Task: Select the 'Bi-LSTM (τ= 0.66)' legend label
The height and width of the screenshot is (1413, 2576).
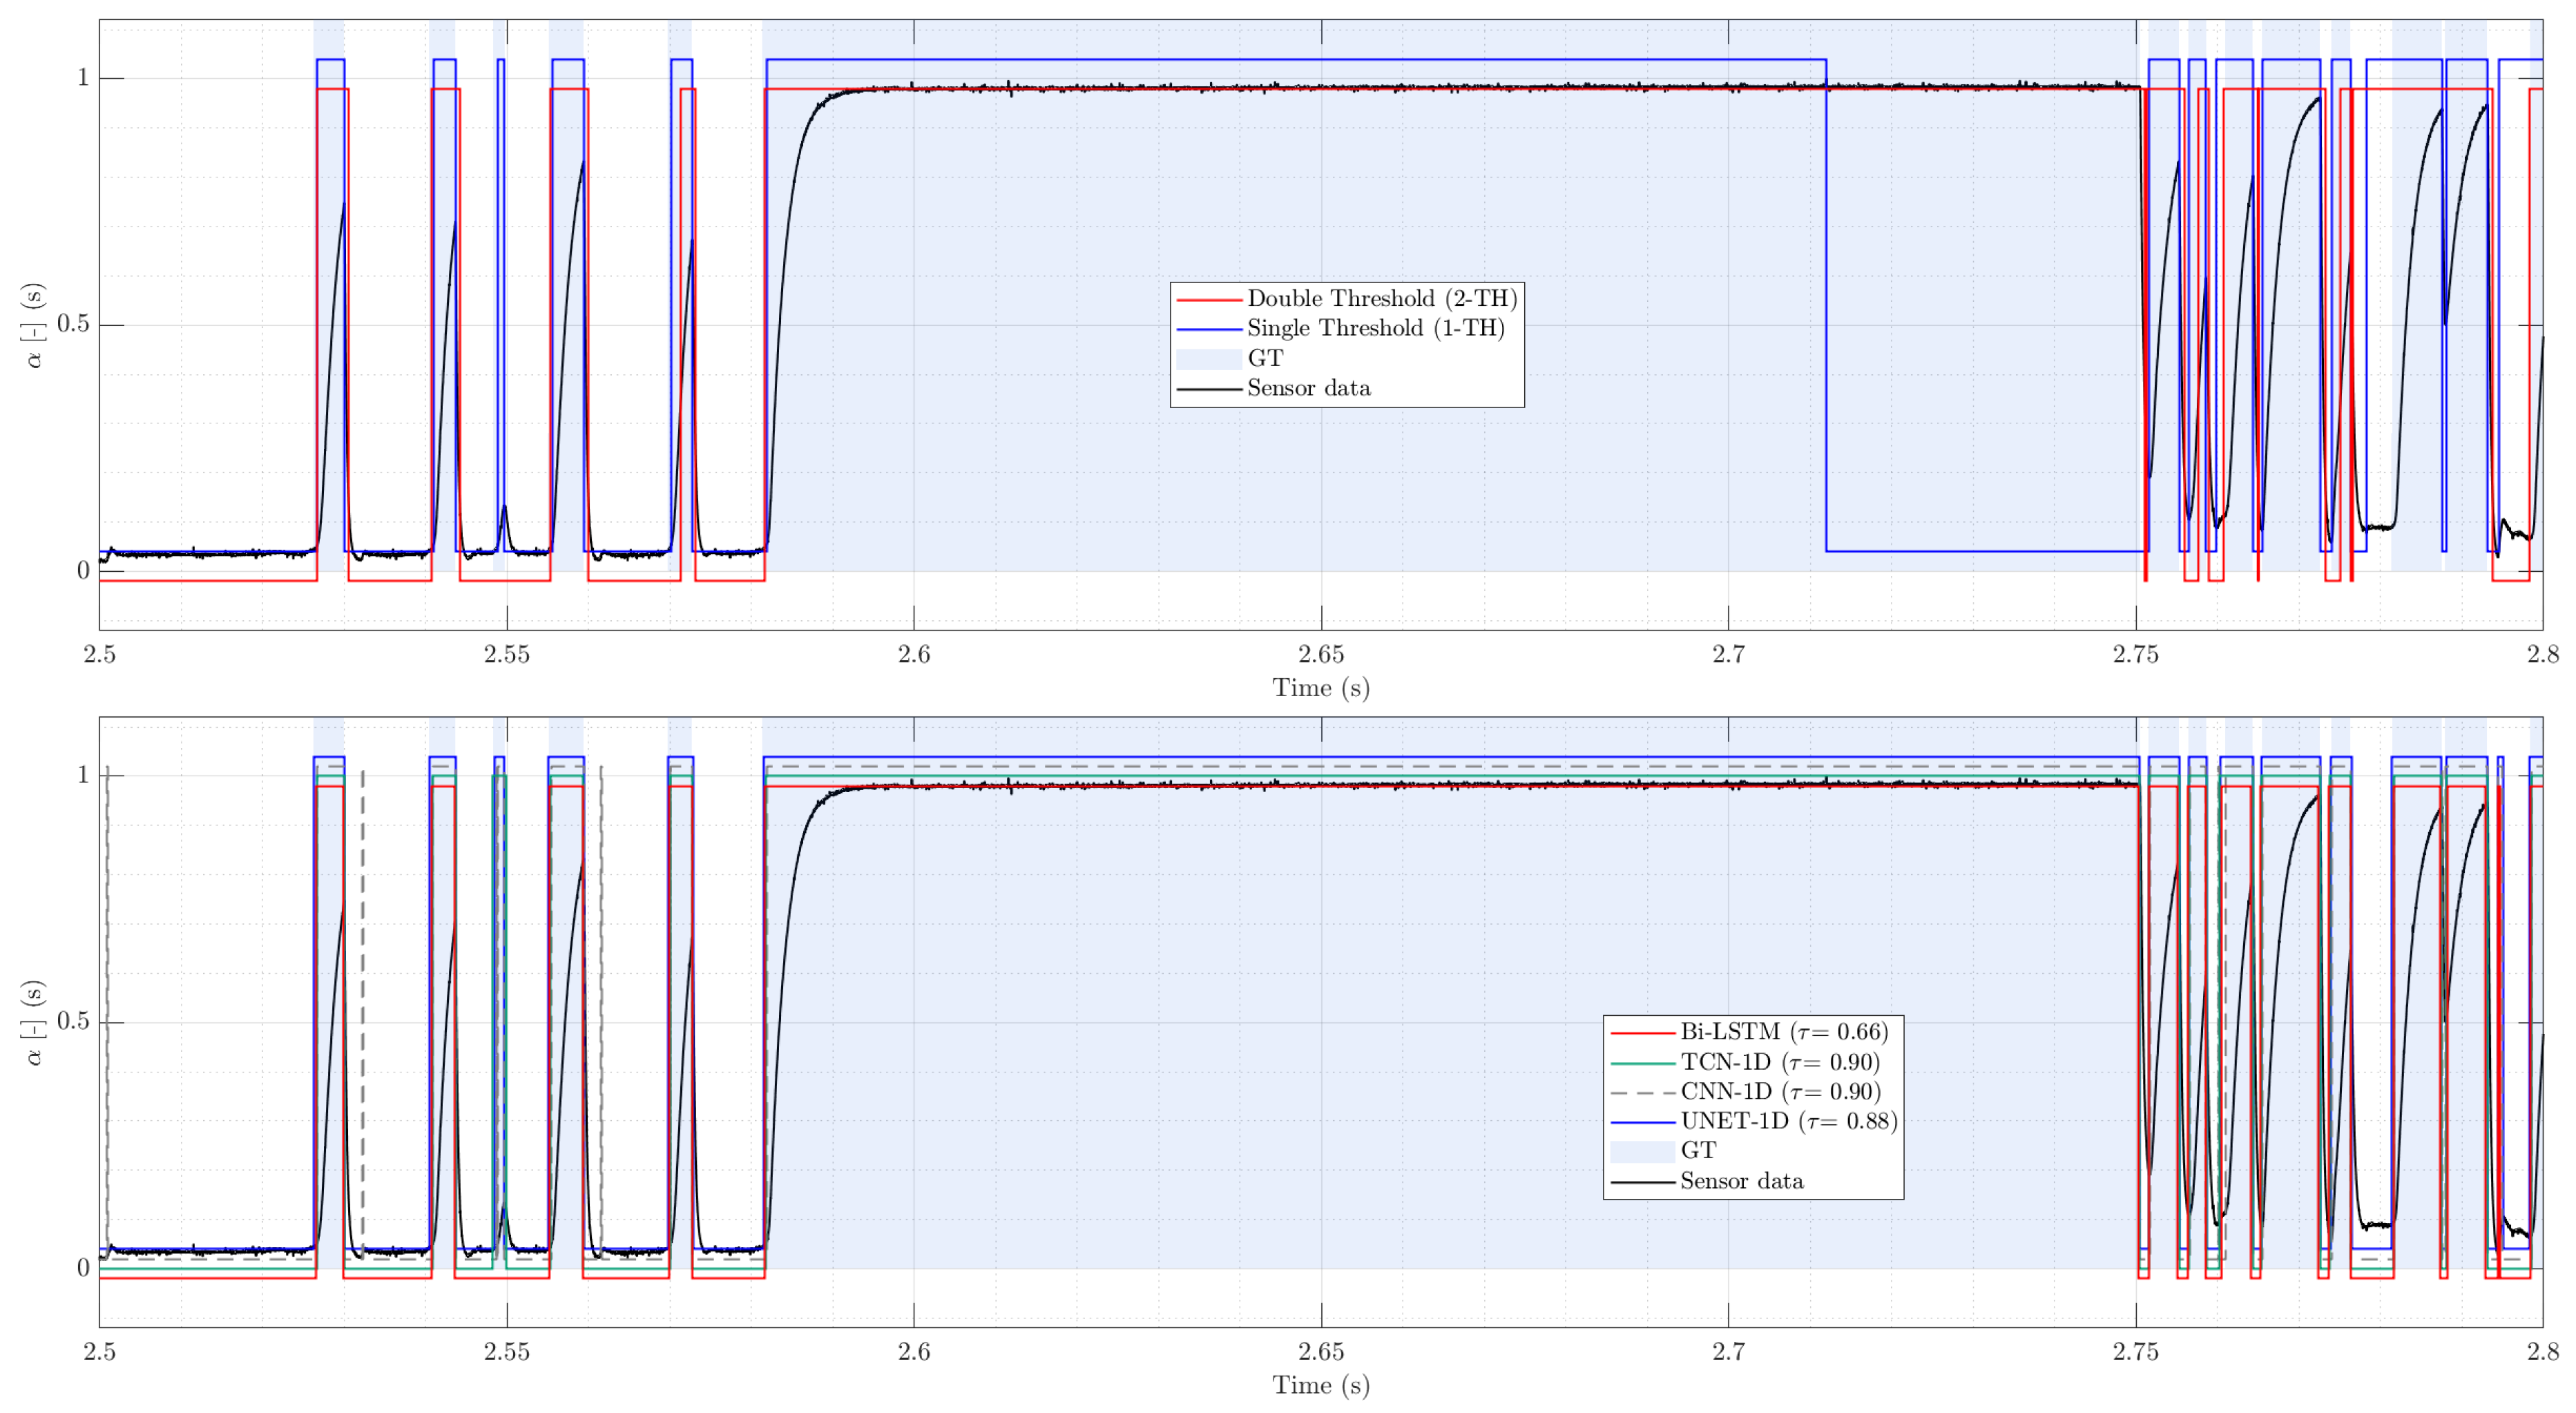Action: pyautogui.click(x=1784, y=1032)
